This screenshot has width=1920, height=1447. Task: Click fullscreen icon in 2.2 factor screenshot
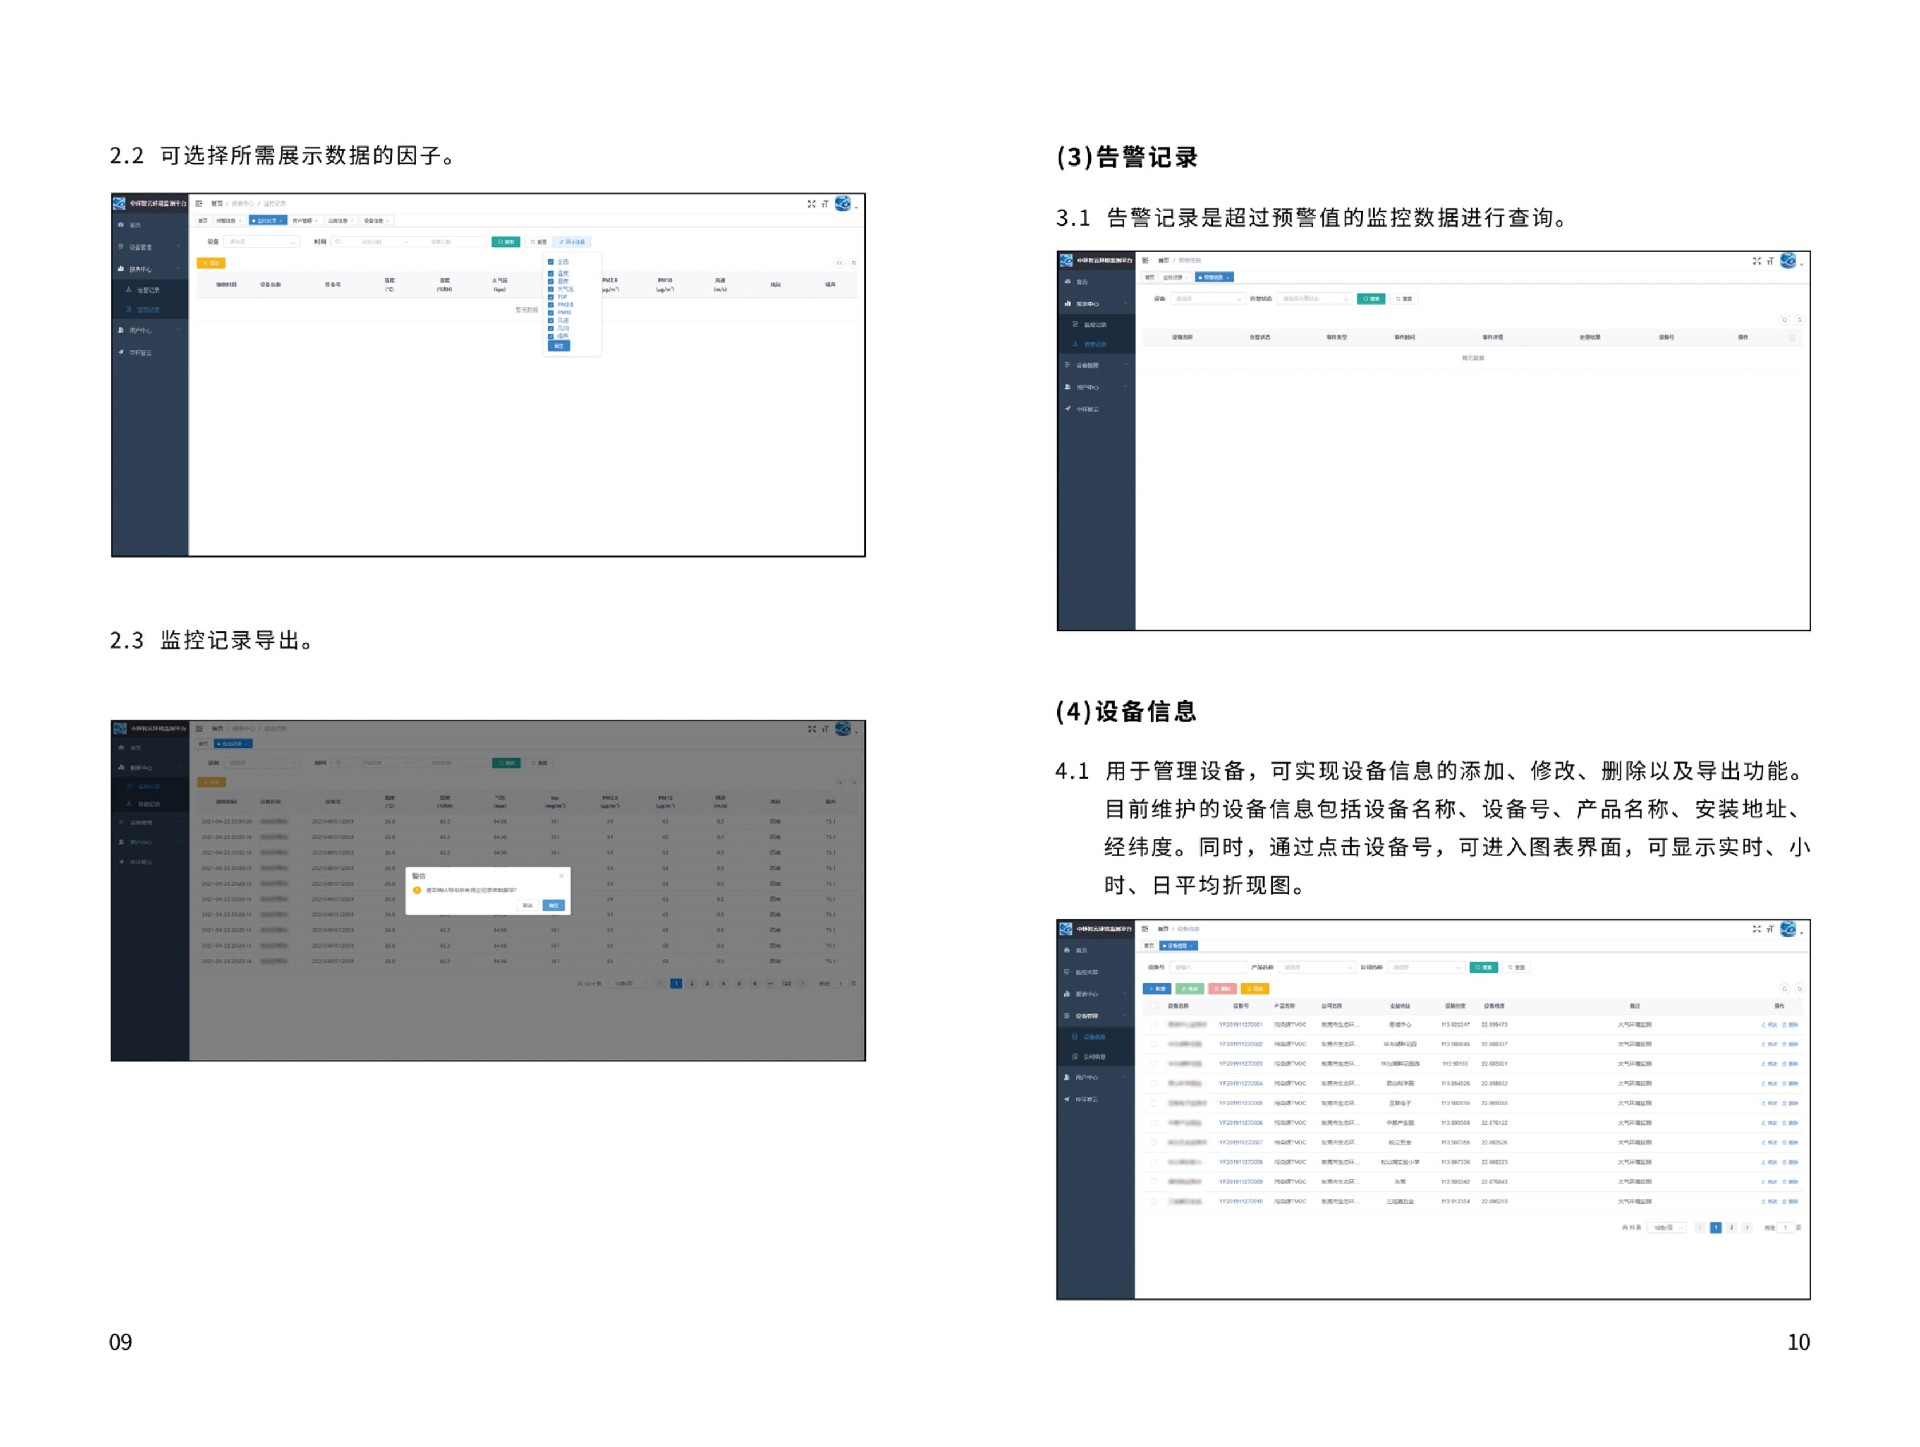pyautogui.click(x=811, y=204)
